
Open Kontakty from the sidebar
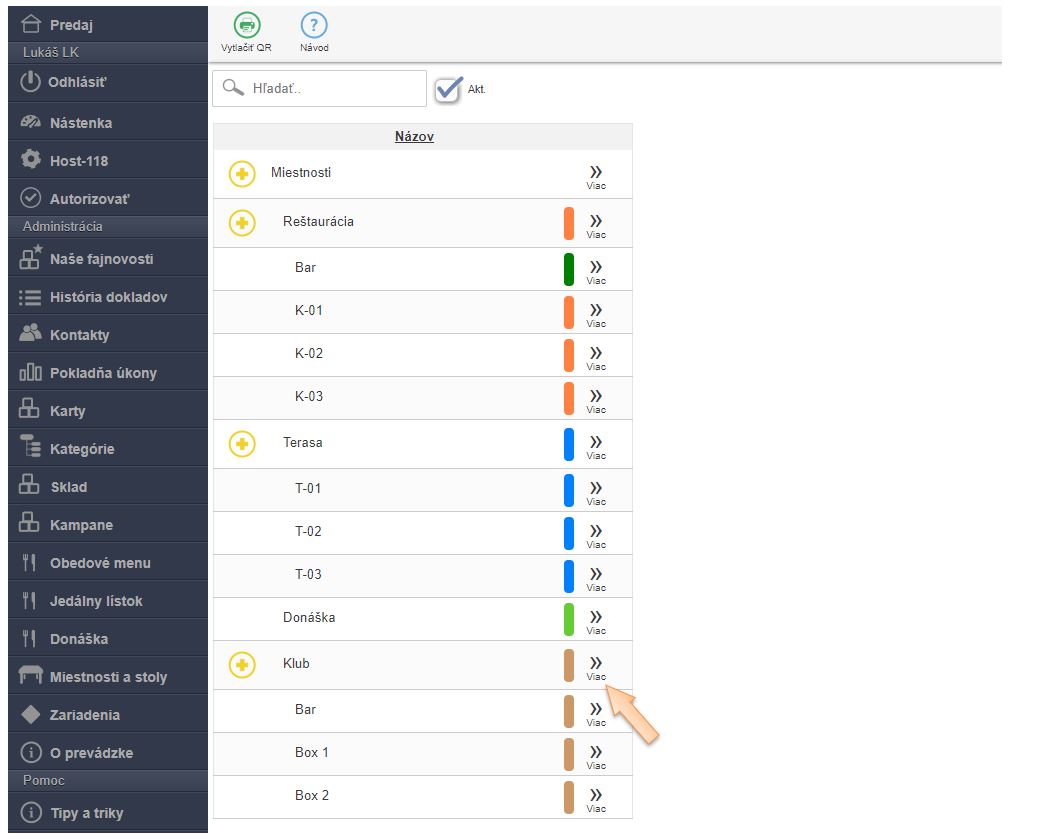[x=79, y=335]
